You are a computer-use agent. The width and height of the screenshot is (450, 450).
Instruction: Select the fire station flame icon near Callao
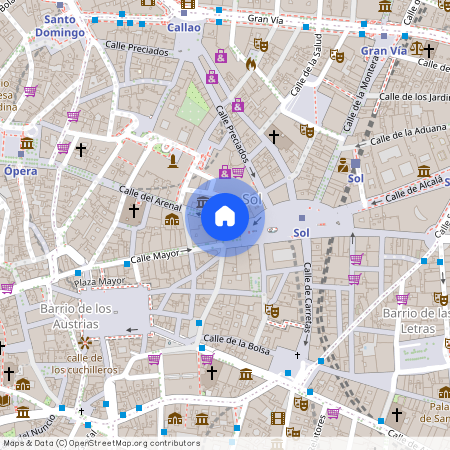251,63
